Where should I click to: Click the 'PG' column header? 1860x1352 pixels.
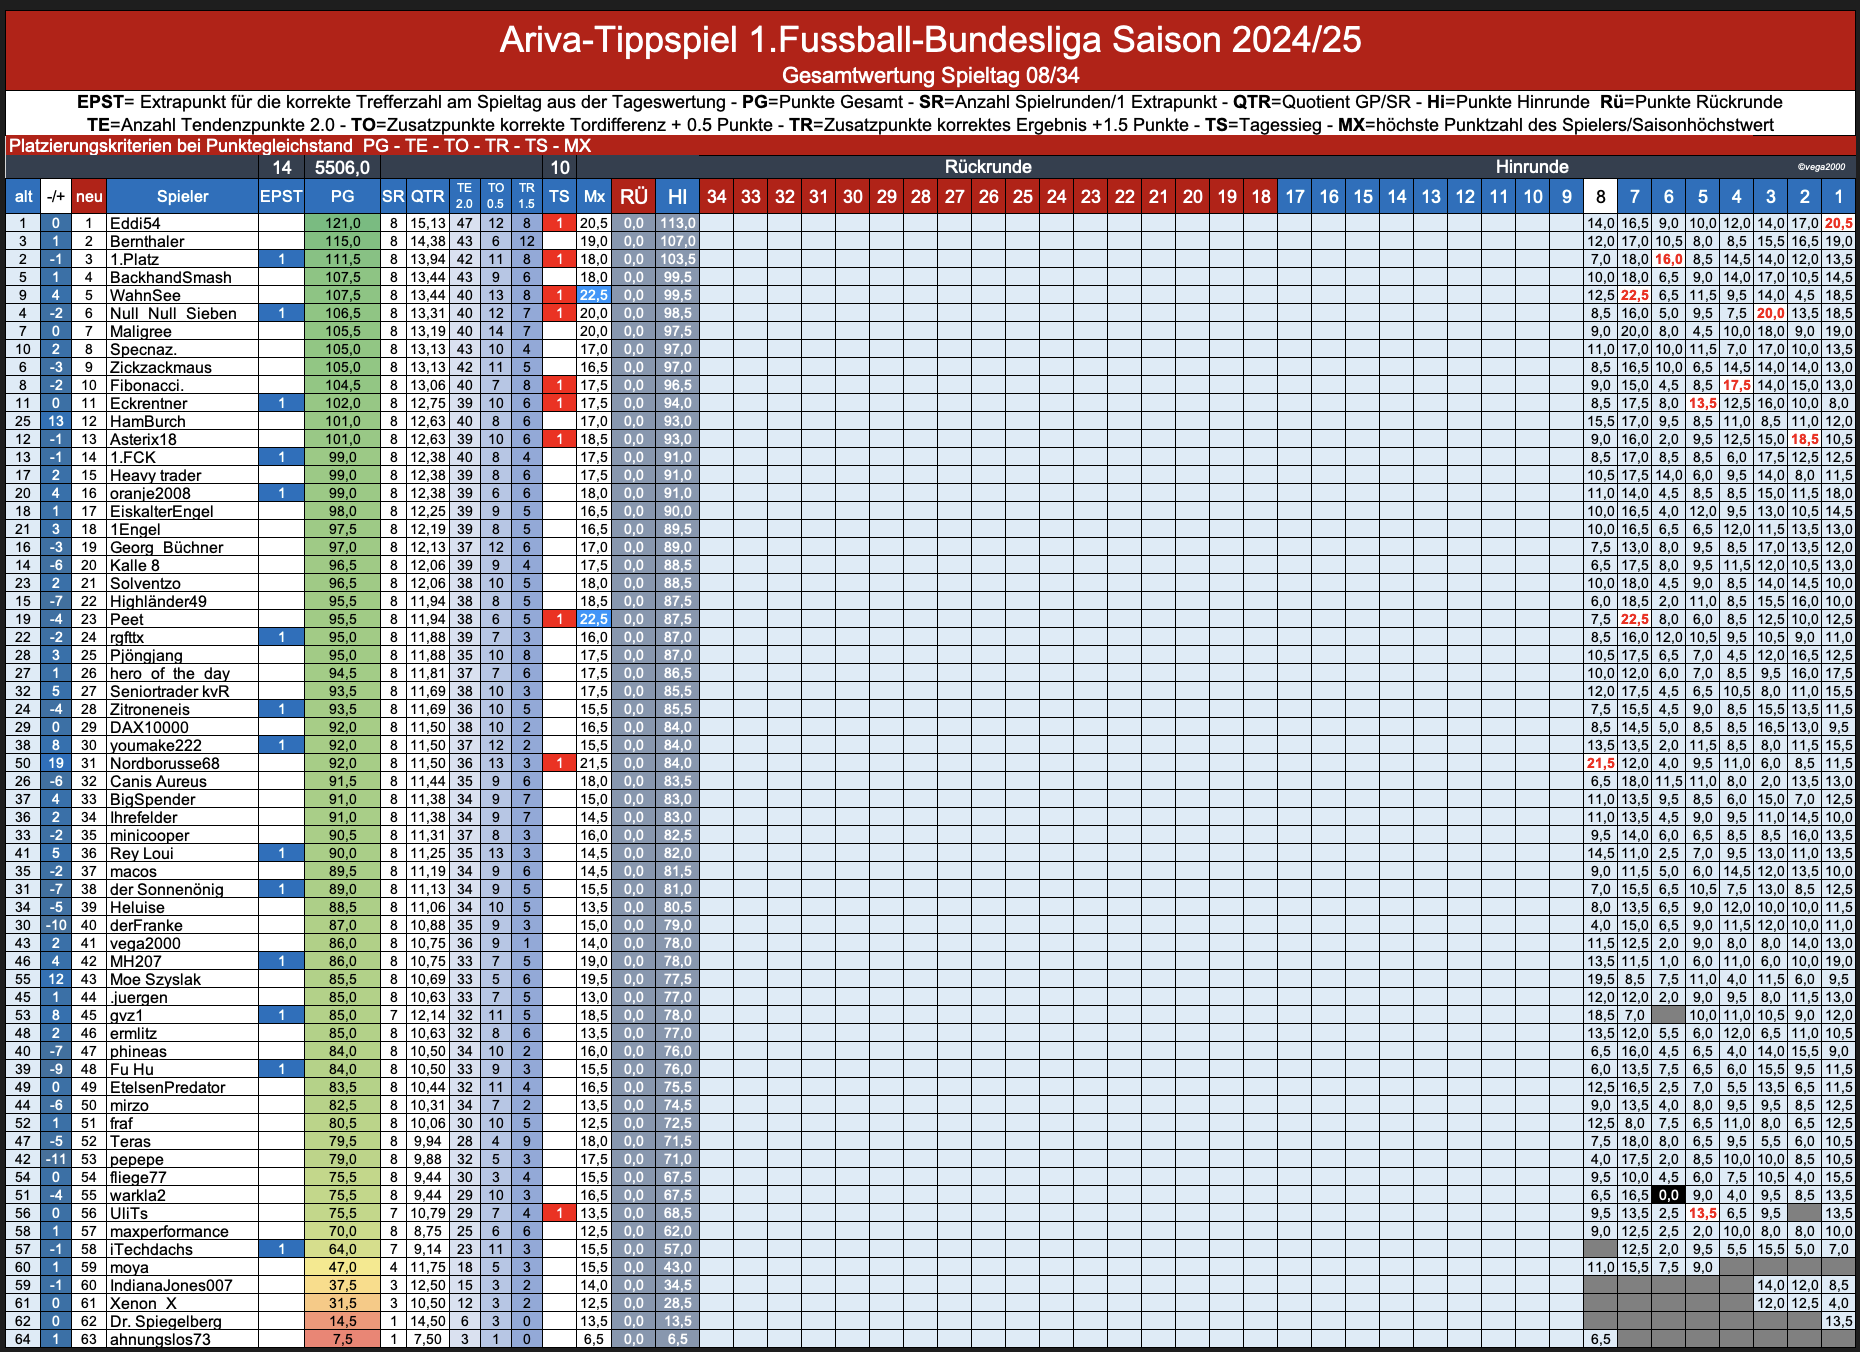pyautogui.click(x=342, y=196)
